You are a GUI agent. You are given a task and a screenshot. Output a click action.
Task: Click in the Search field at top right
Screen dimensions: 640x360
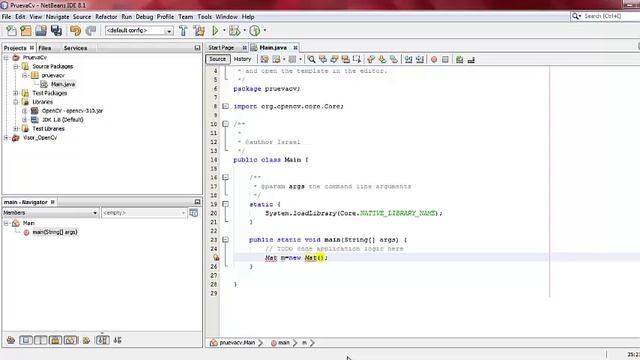pos(611,16)
